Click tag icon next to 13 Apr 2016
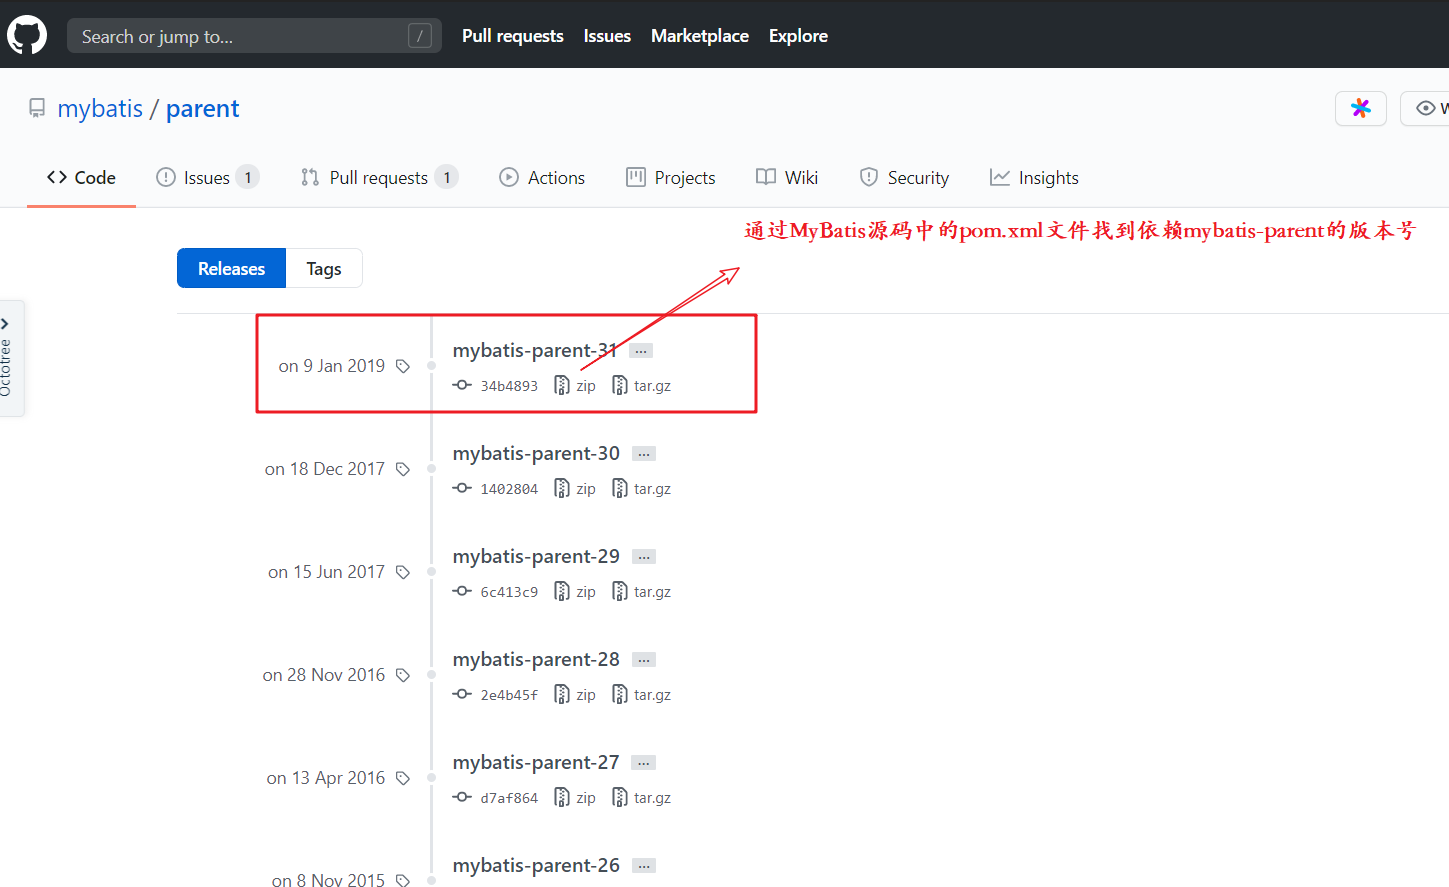Image resolution: width=1449 pixels, height=887 pixels. [403, 778]
